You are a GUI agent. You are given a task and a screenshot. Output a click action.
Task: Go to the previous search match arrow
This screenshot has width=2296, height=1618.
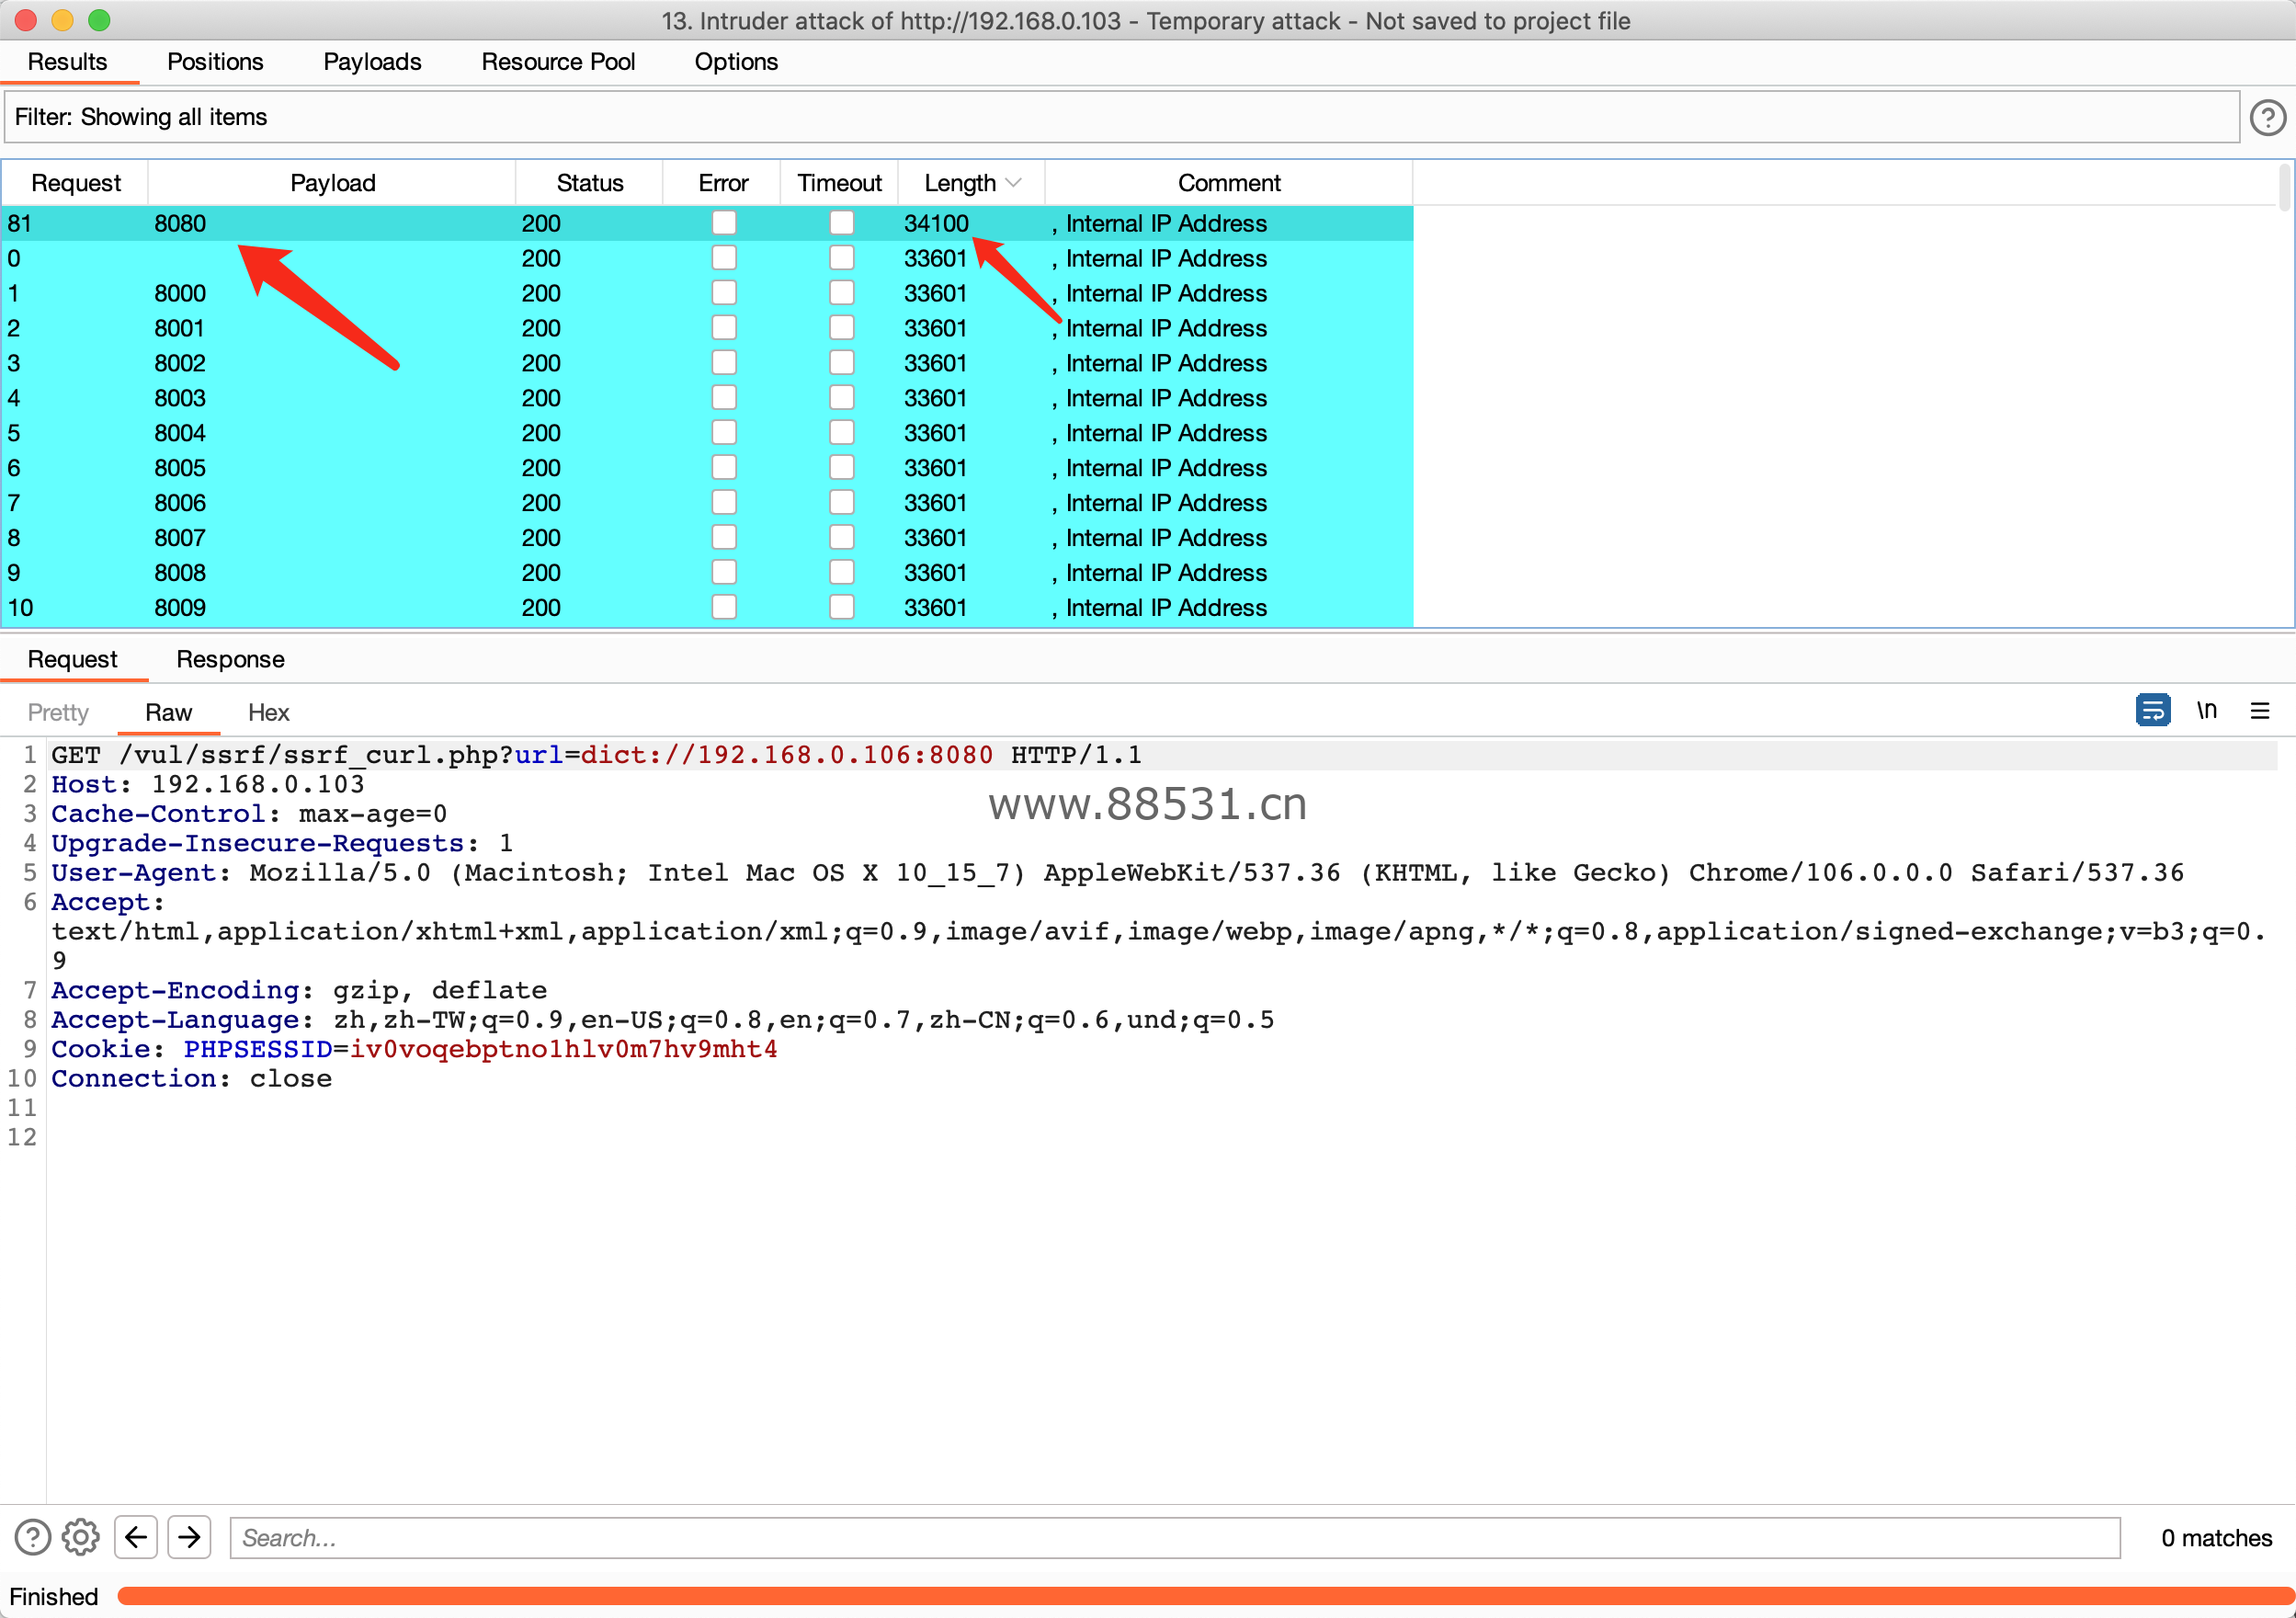[x=136, y=1537]
